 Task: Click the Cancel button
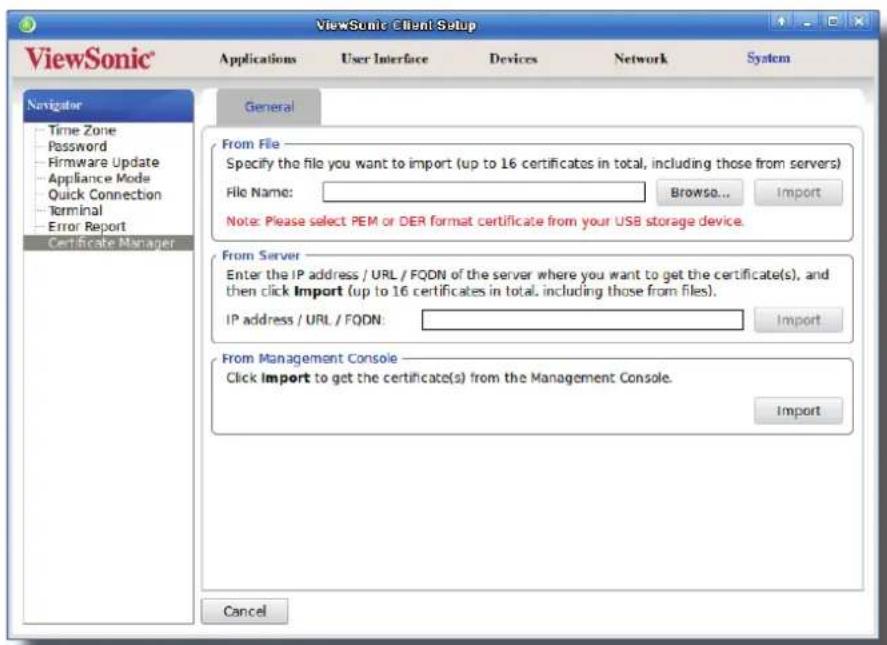(x=244, y=611)
